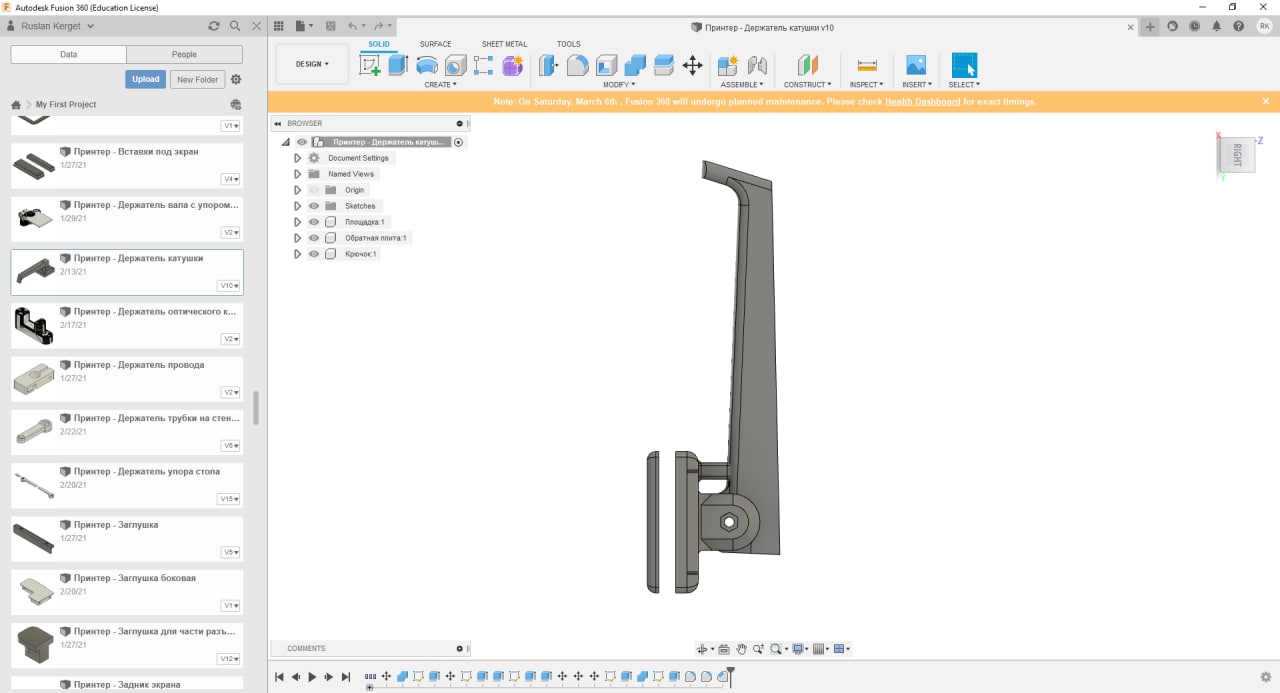Open job status clock icon
This screenshot has width=1280, height=693.
[1194, 27]
